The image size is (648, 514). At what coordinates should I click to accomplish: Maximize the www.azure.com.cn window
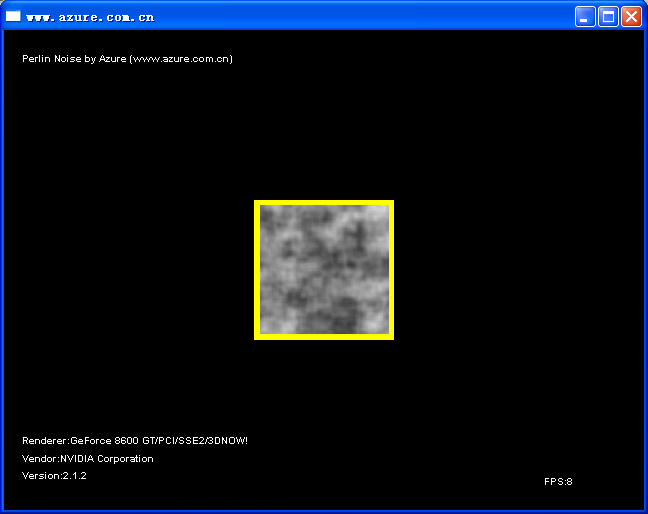tap(608, 17)
